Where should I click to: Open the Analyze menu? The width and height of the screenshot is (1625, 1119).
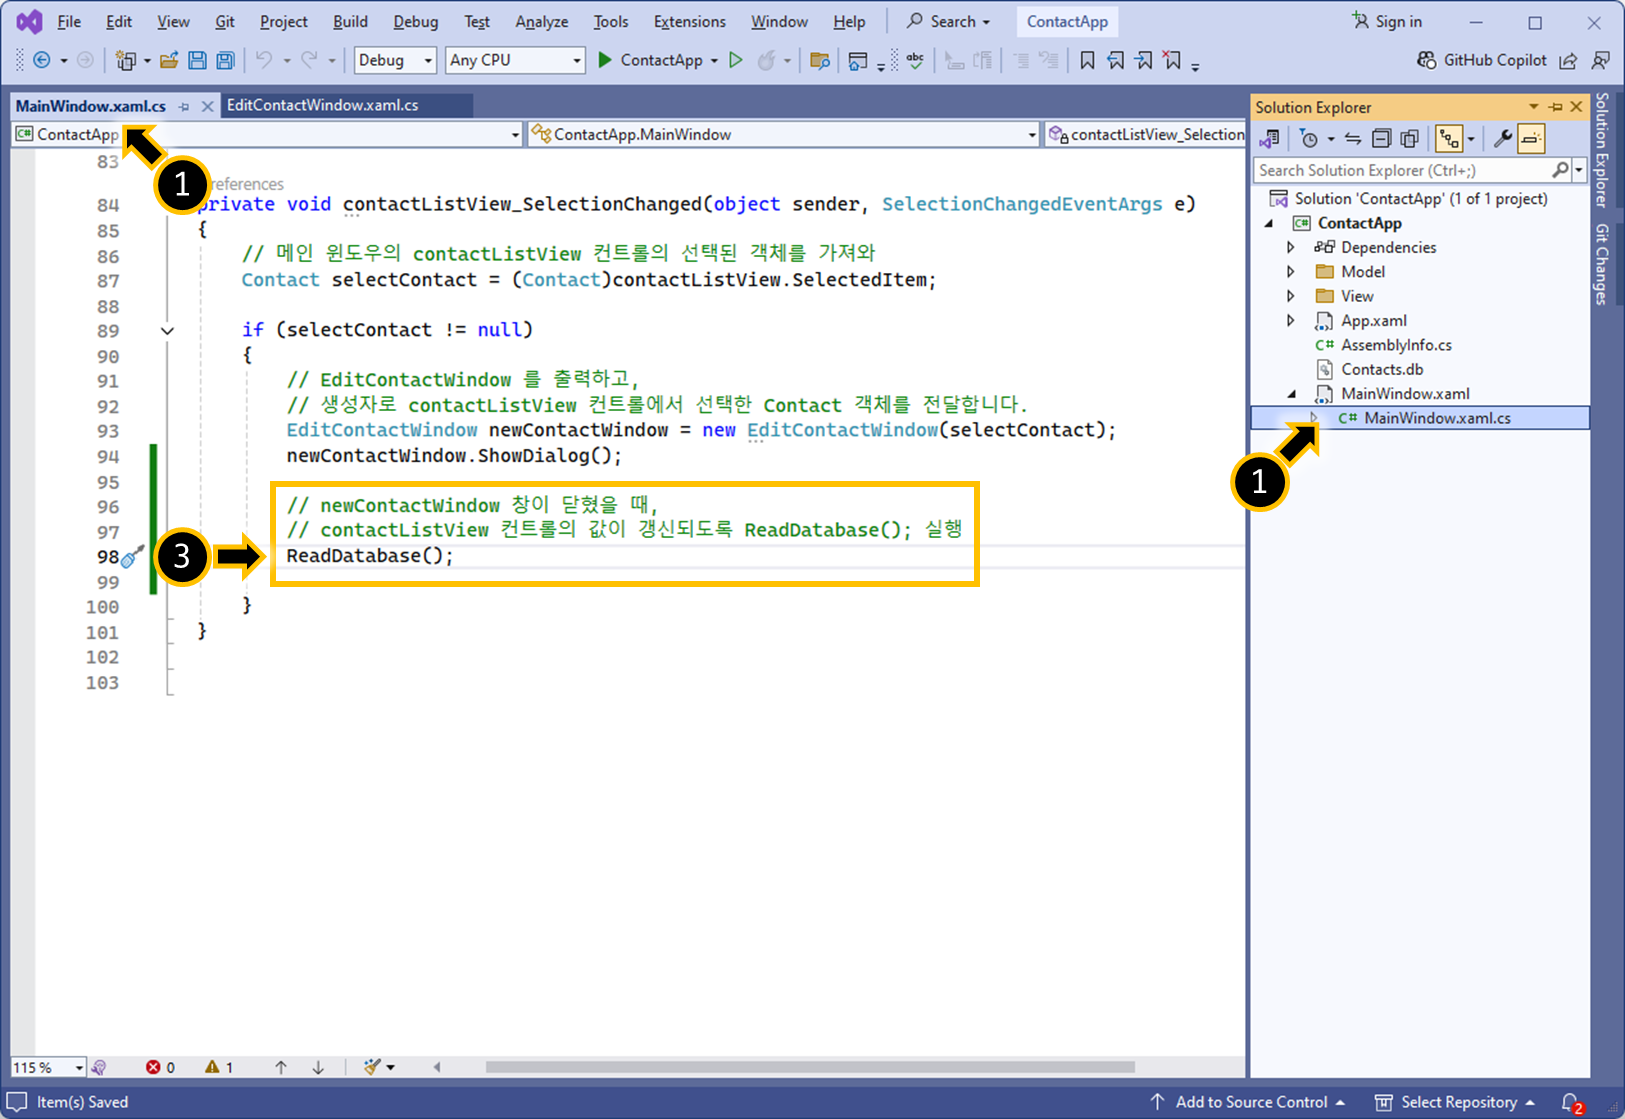coord(541,22)
